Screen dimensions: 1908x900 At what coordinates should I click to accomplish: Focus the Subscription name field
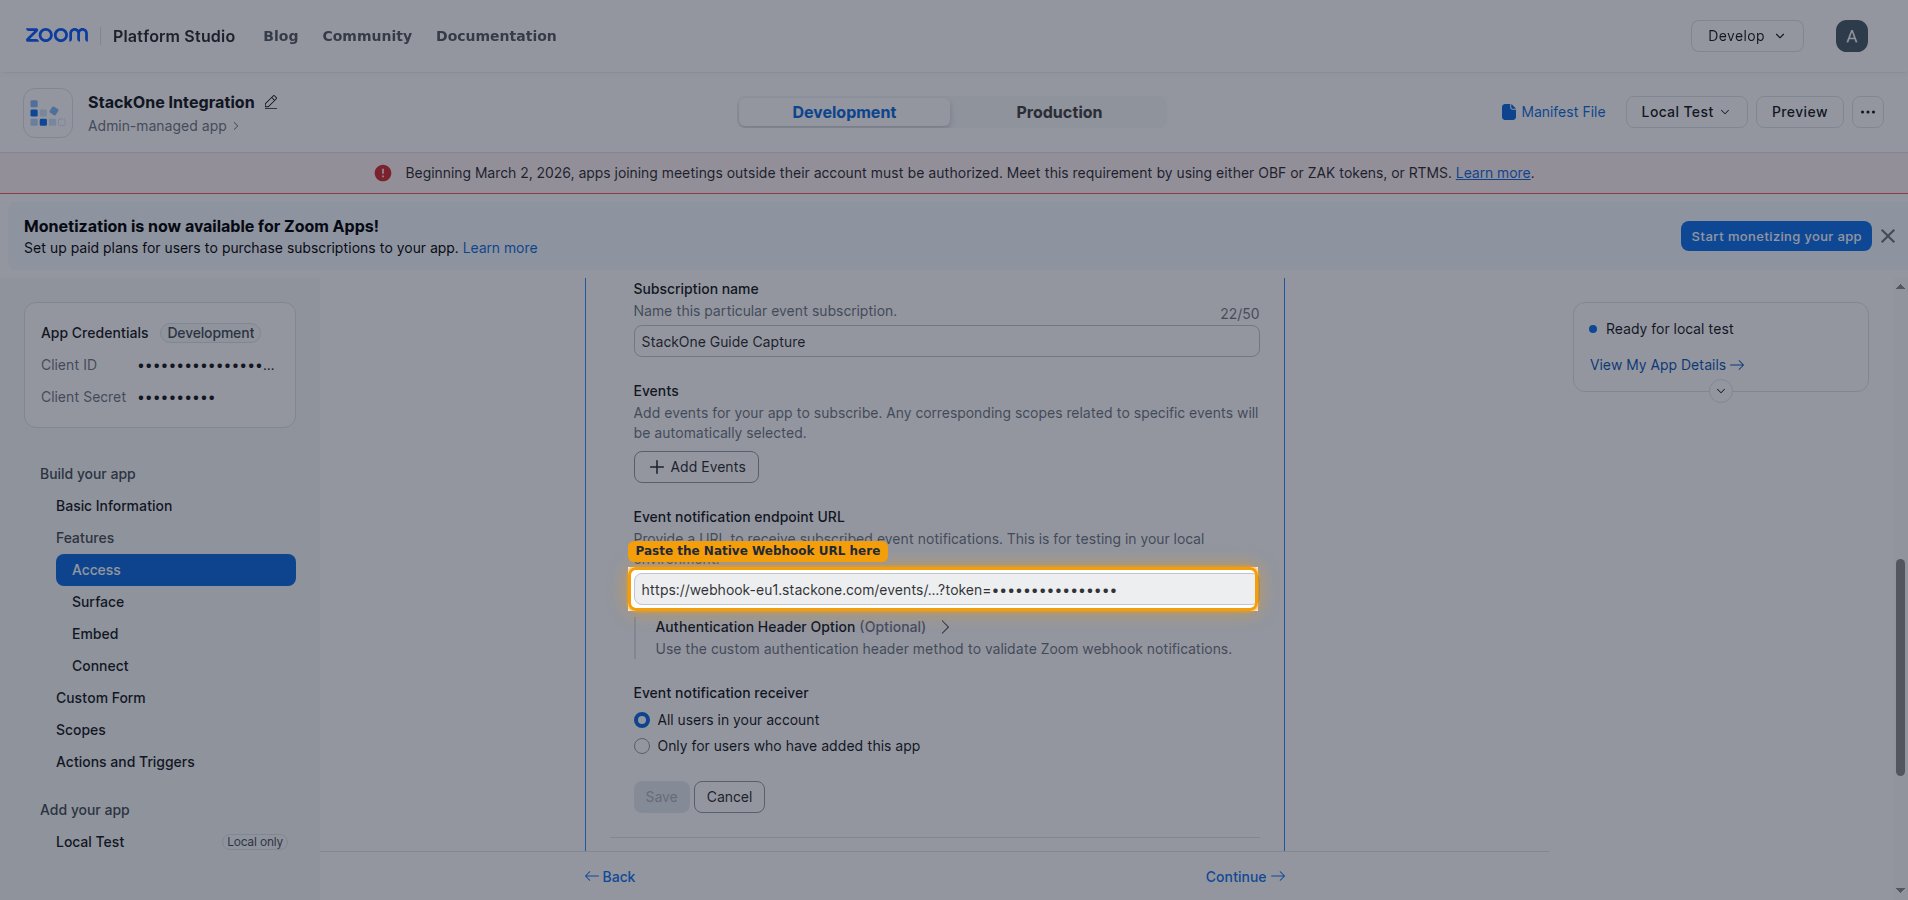[946, 342]
